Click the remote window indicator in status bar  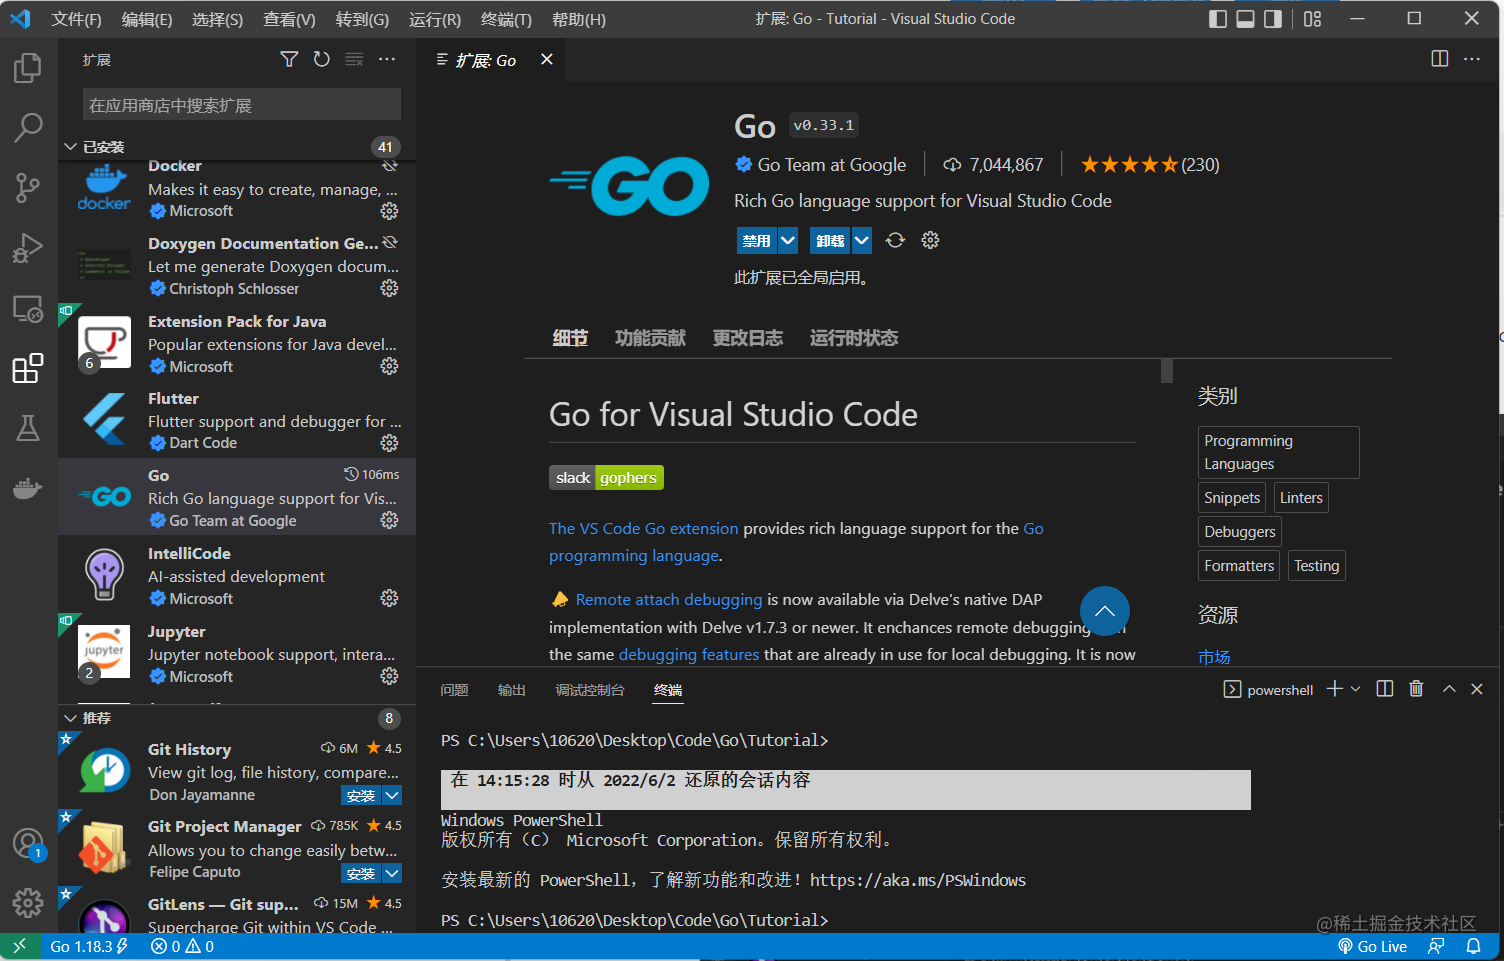pyautogui.click(x=20, y=946)
